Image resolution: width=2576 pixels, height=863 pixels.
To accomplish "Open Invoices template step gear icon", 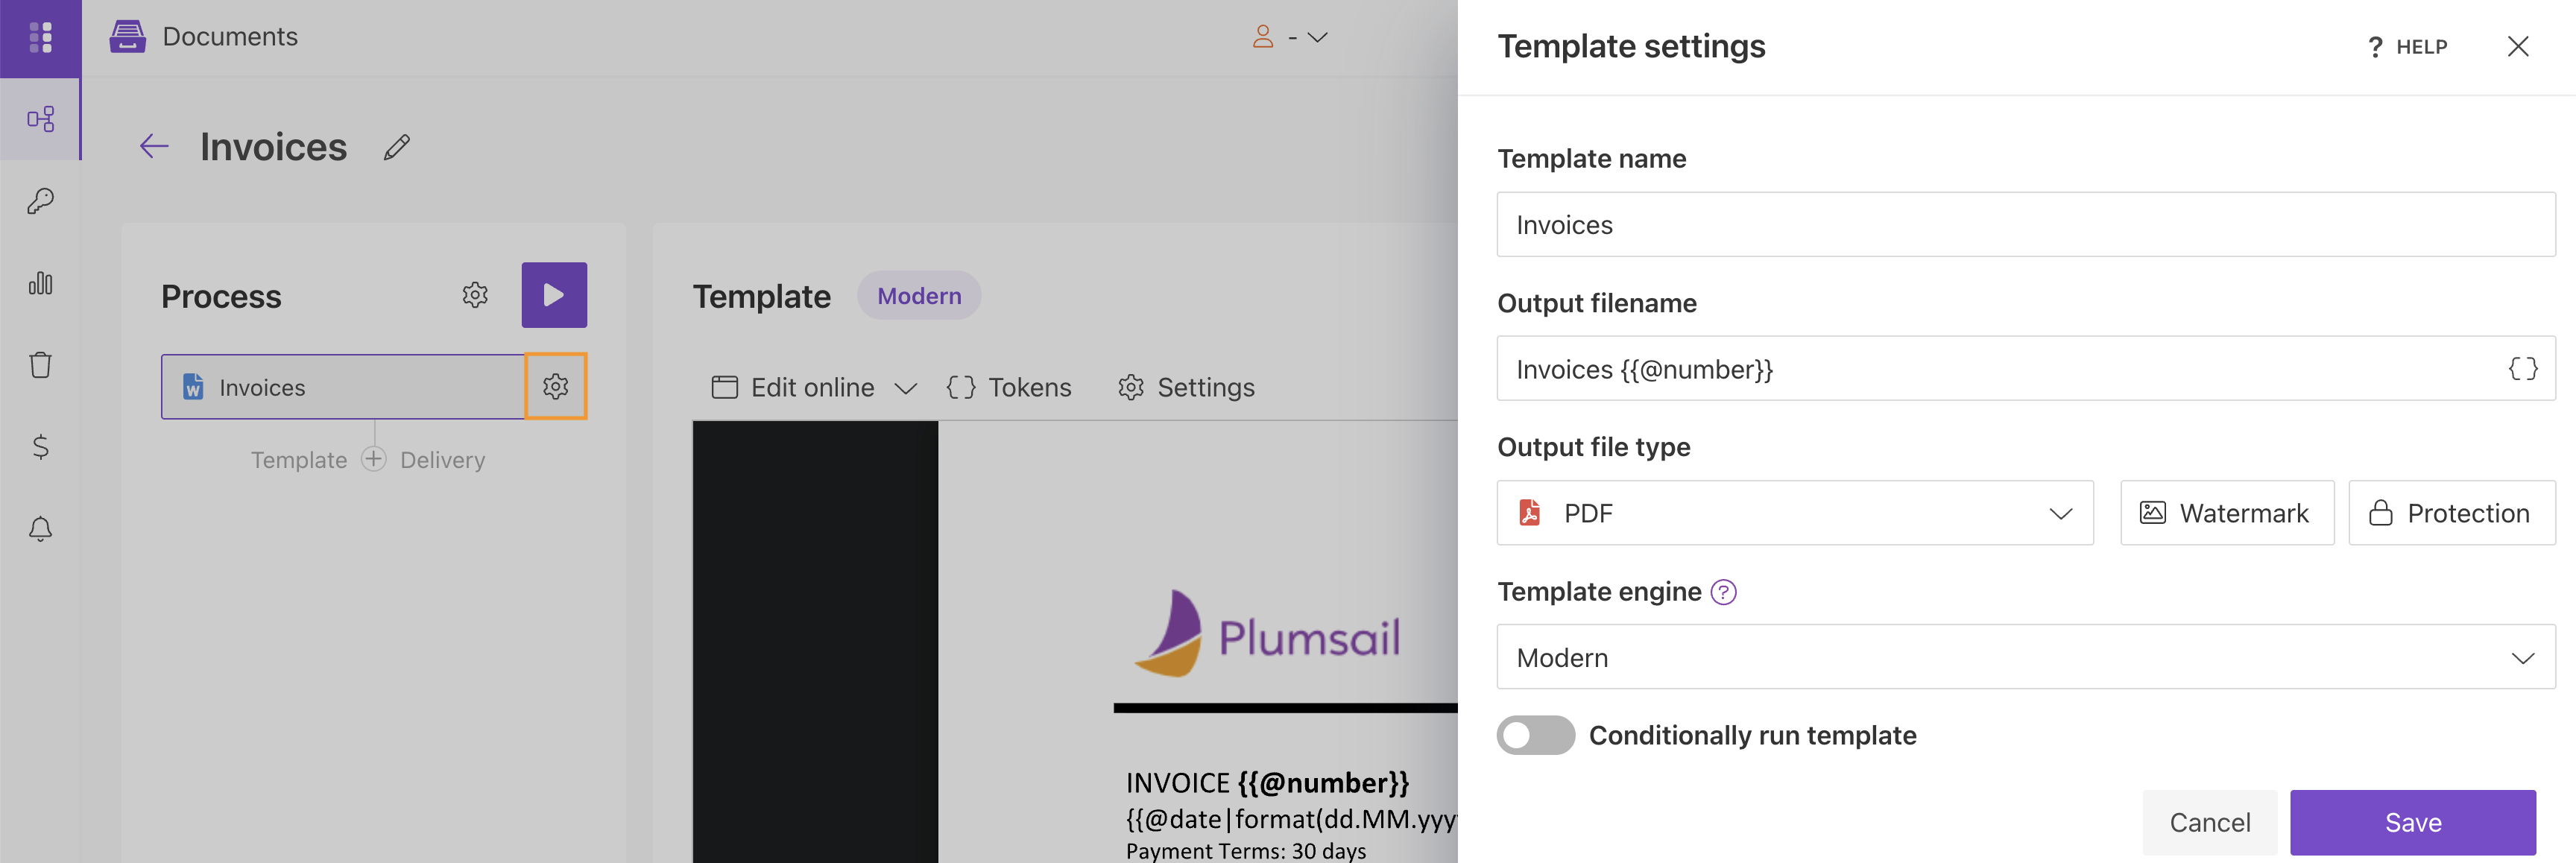I will 556,386.
